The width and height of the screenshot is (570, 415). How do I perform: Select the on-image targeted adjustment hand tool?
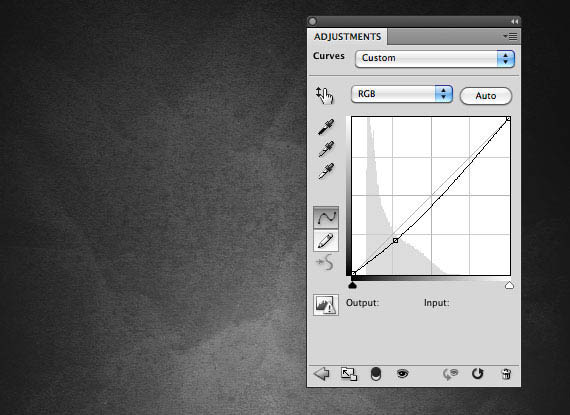coord(325,95)
